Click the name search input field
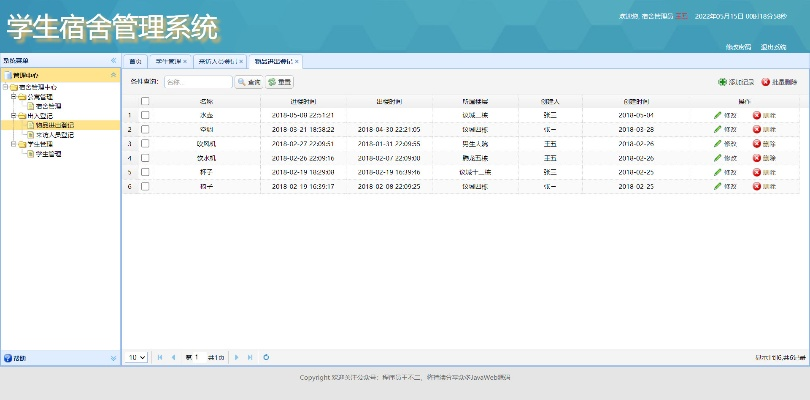The height and width of the screenshot is (400, 810). tap(196, 82)
